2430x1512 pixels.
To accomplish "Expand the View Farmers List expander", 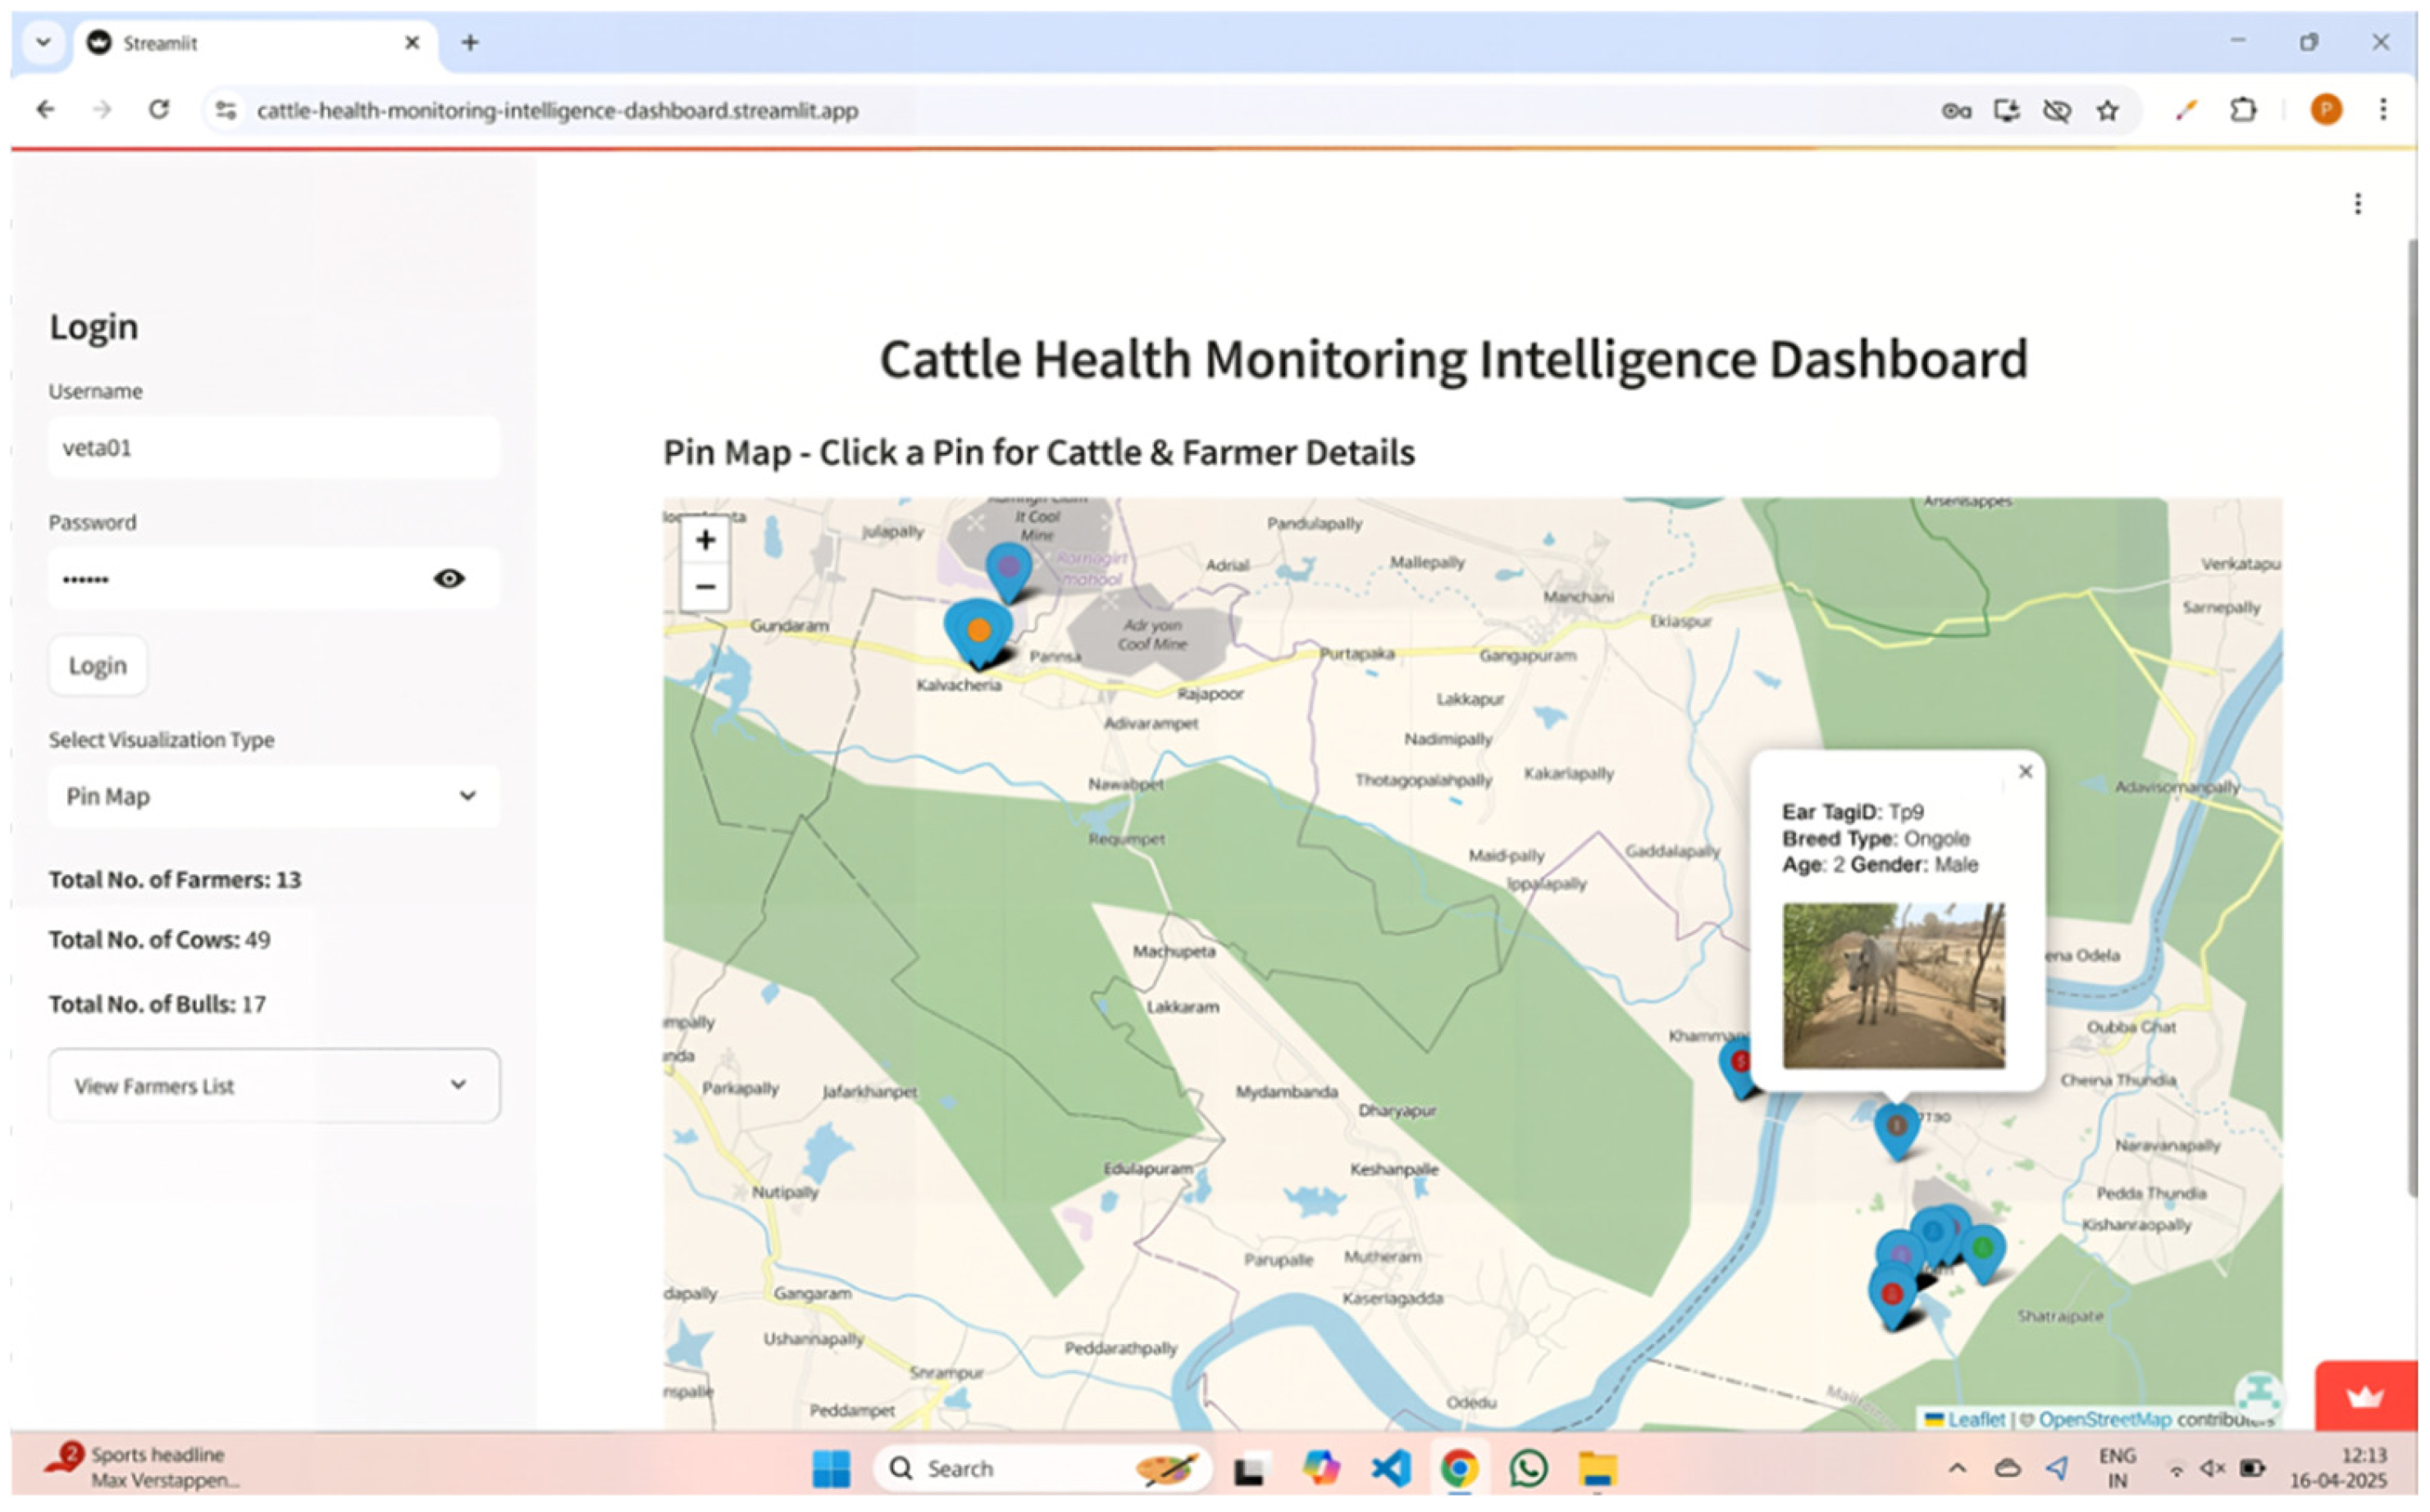I will click(x=273, y=1086).
